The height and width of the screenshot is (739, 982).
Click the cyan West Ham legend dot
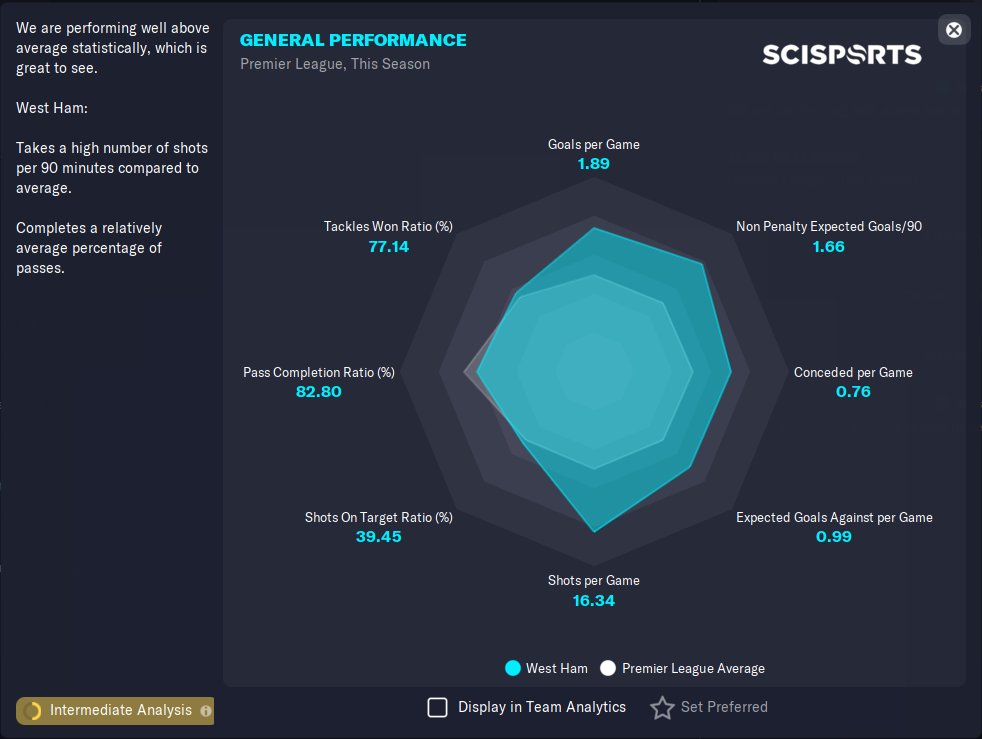513,668
